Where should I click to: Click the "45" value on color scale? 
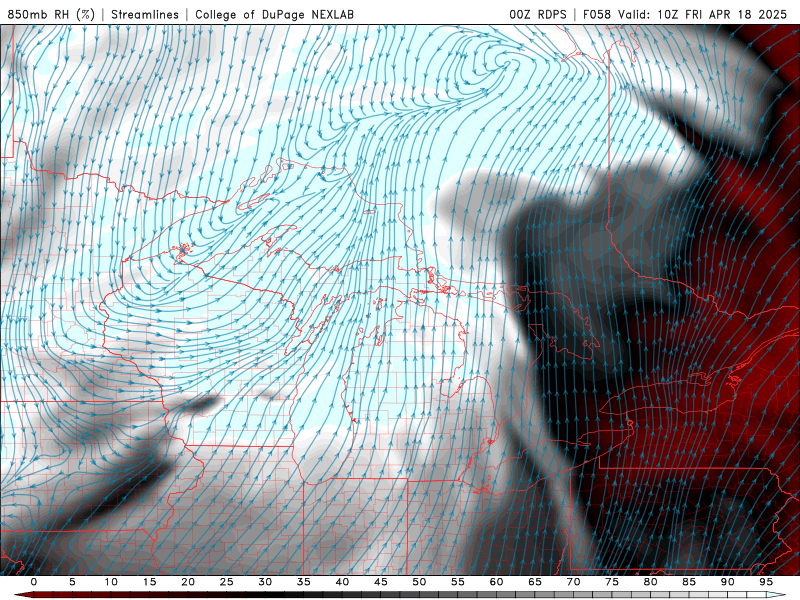coord(381,582)
